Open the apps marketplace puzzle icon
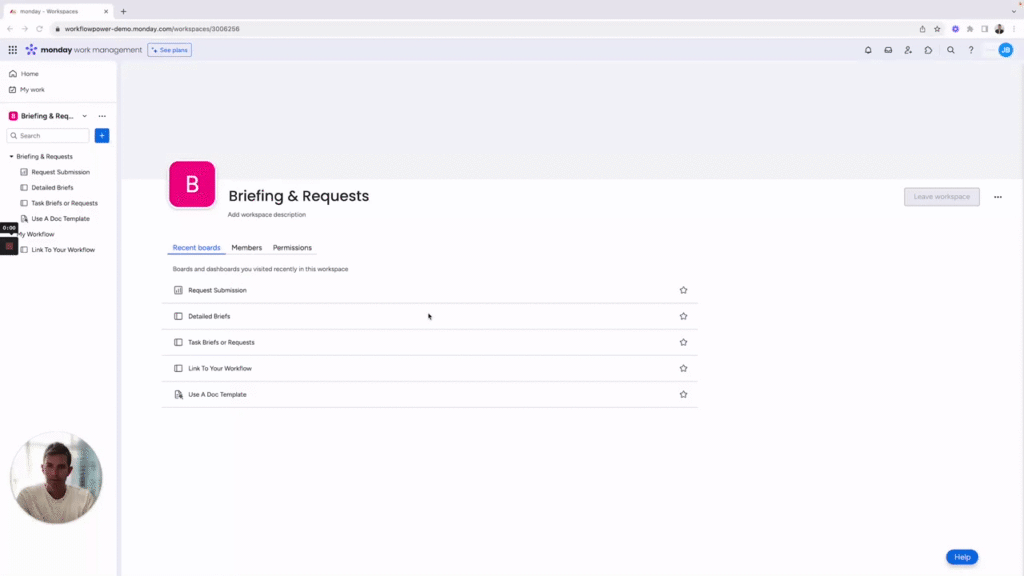The image size is (1024, 576). click(928, 50)
